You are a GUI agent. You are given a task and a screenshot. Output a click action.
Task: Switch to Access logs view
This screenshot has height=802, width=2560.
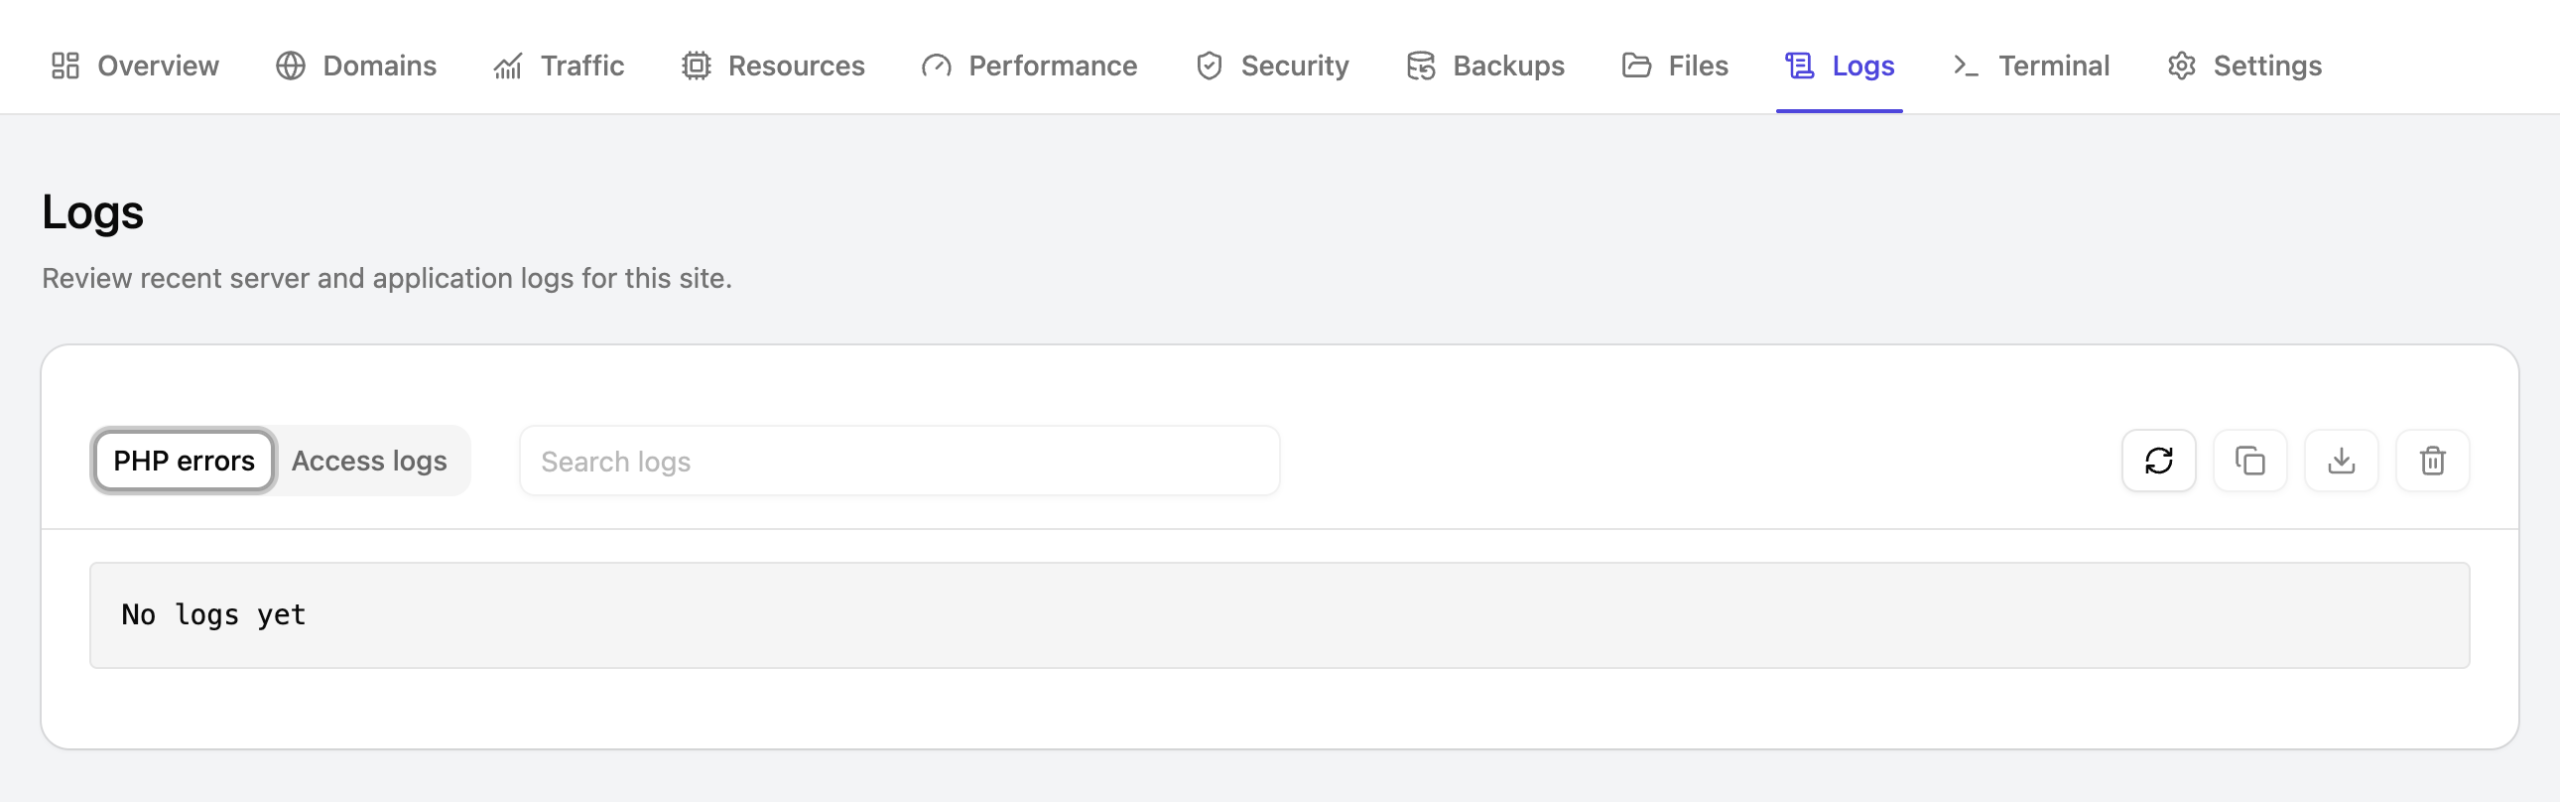tap(369, 461)
